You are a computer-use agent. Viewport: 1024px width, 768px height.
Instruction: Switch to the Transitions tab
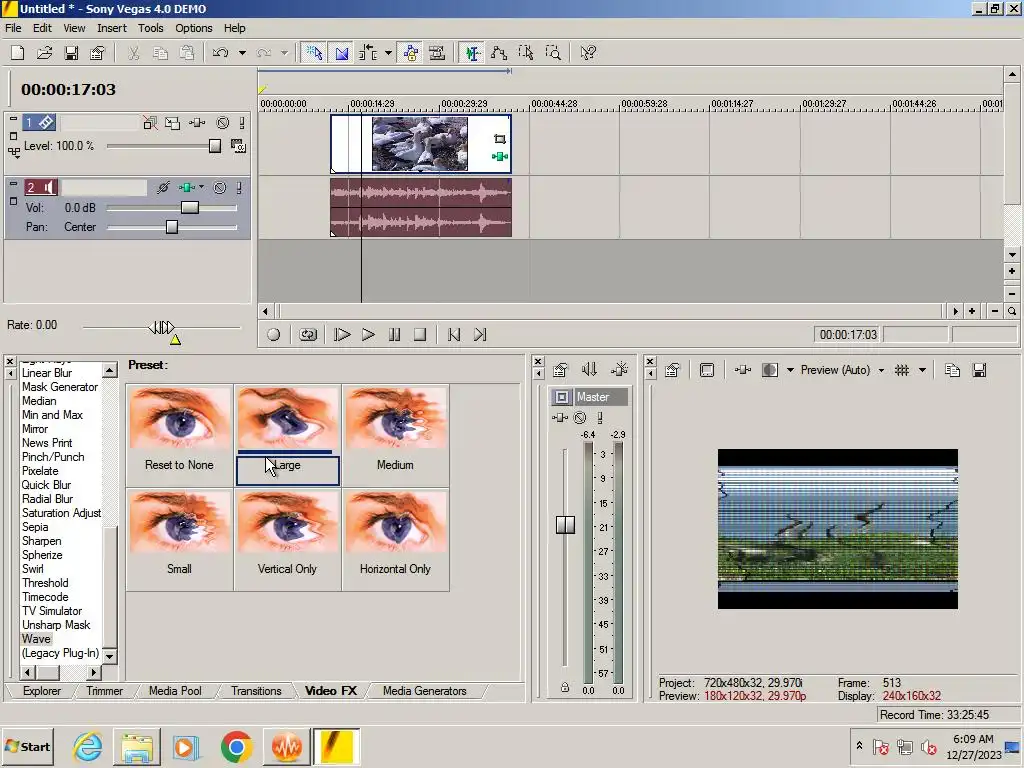click(x=256, y=691)
